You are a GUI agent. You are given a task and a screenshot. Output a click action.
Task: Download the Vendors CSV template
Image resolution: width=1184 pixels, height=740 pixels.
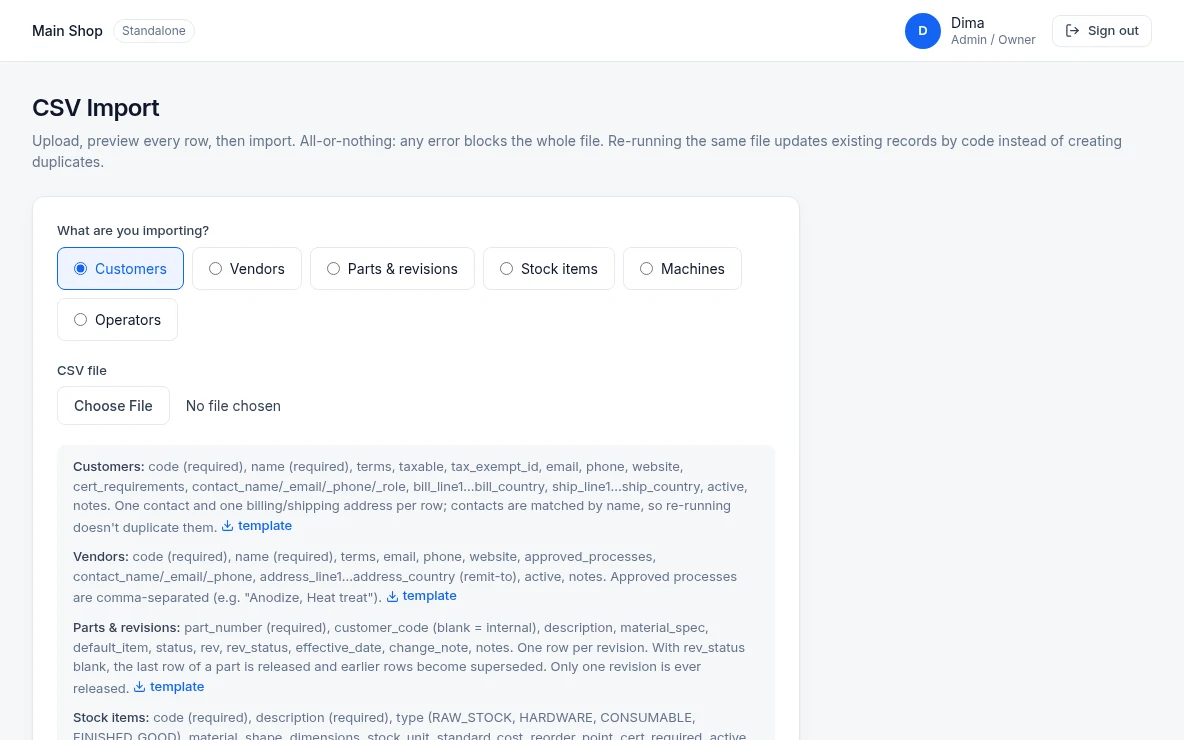pos(421,596)
